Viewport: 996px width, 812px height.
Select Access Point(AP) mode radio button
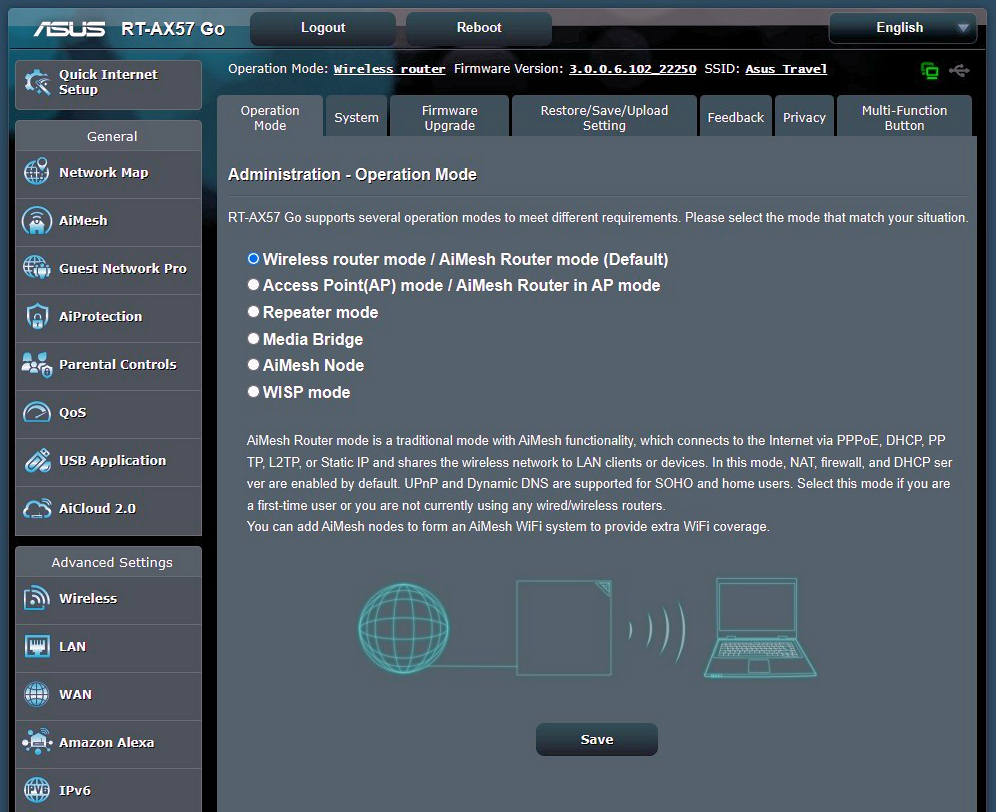click(254, 285)
